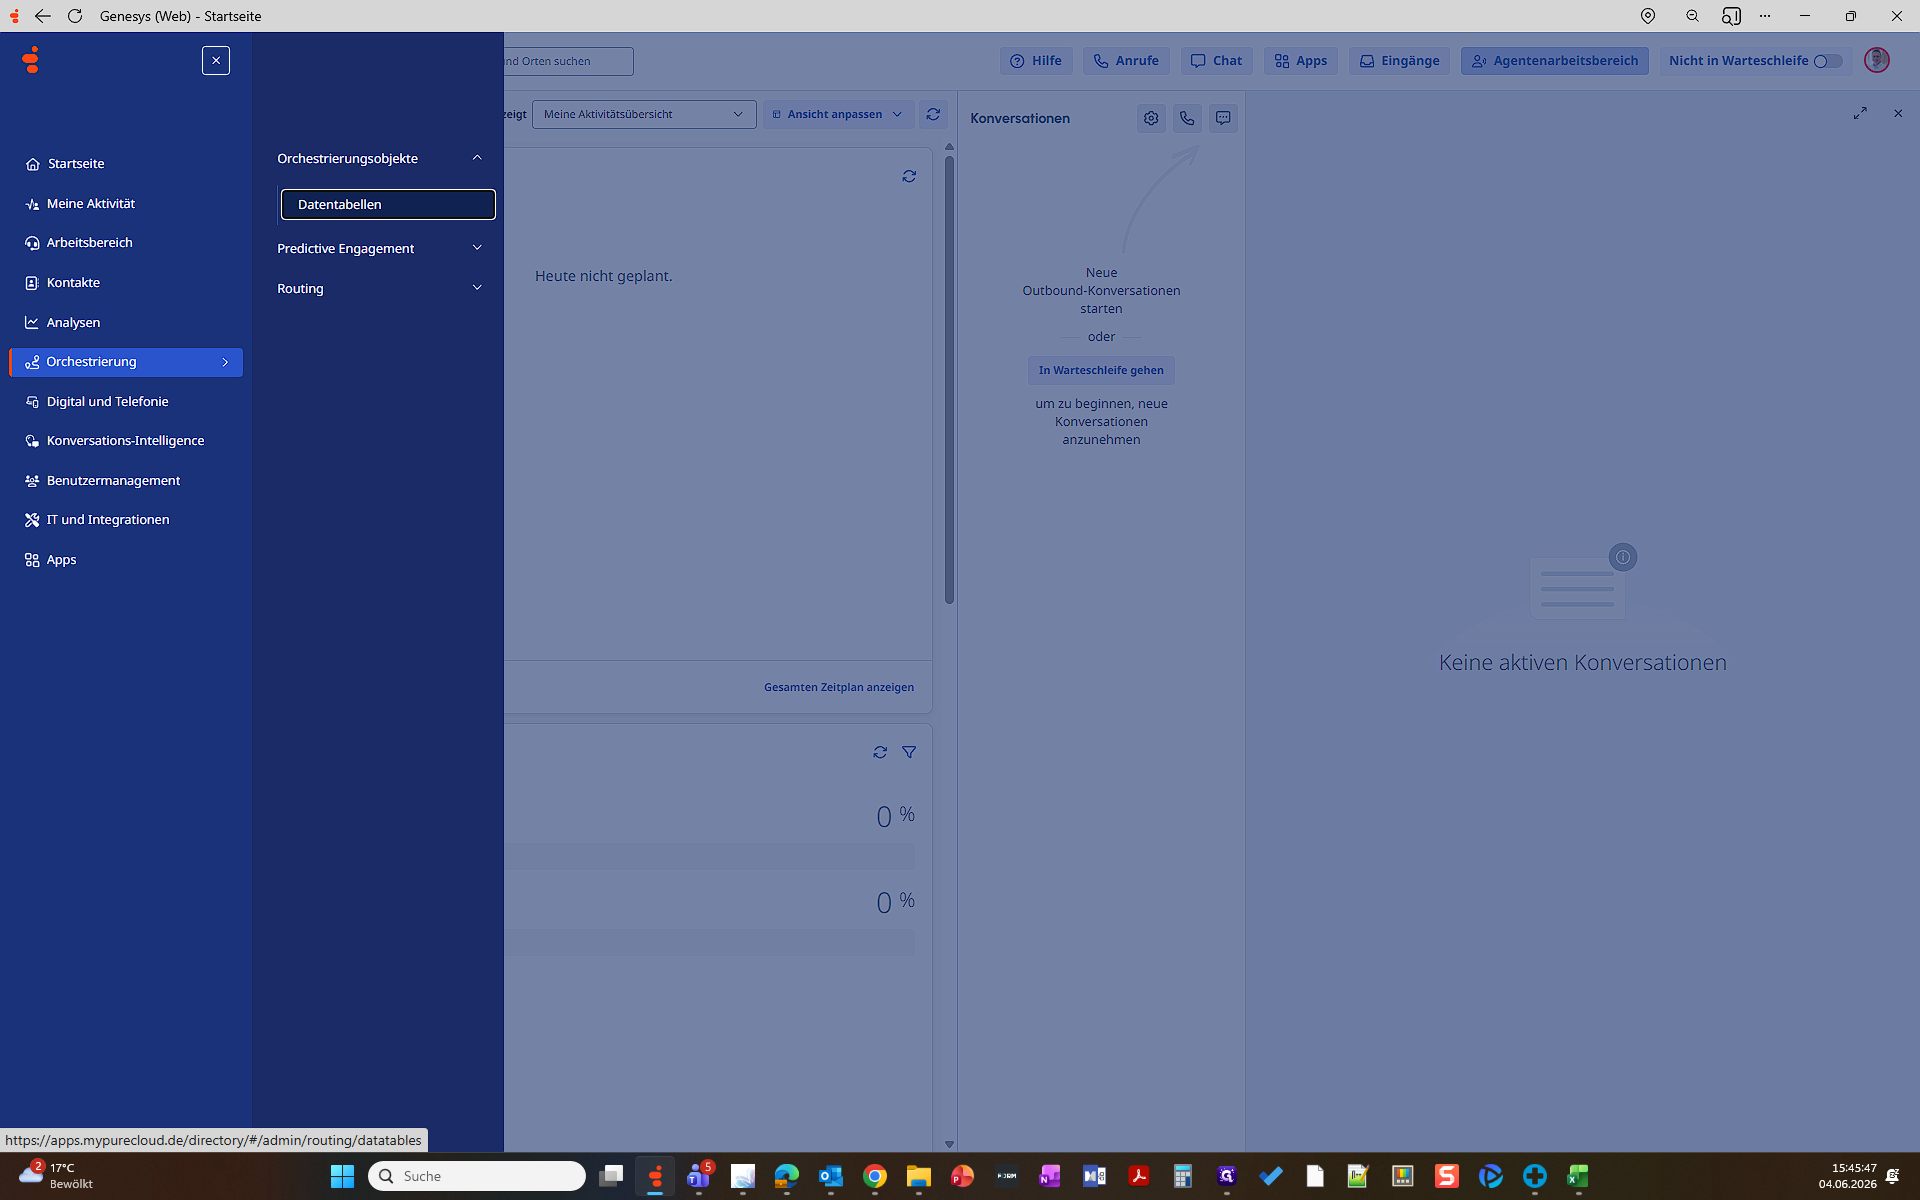Click In Warteschleife gehen button
The image size is (1920, 1200).
pos(1101,370)
